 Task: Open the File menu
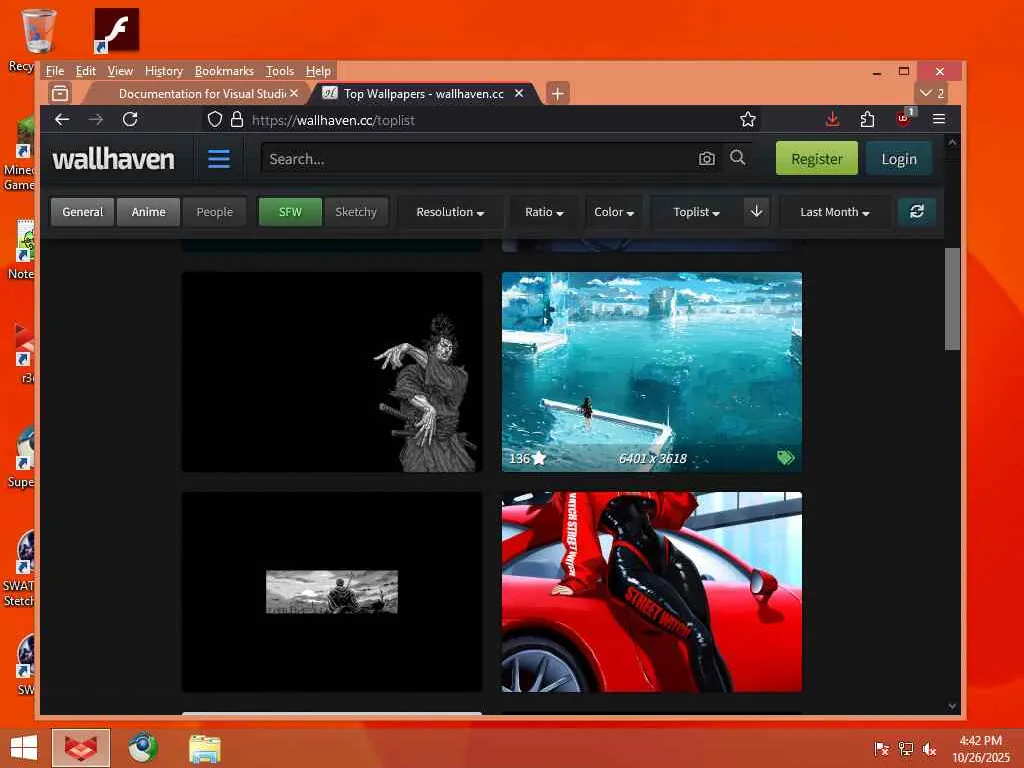point(55,71)
